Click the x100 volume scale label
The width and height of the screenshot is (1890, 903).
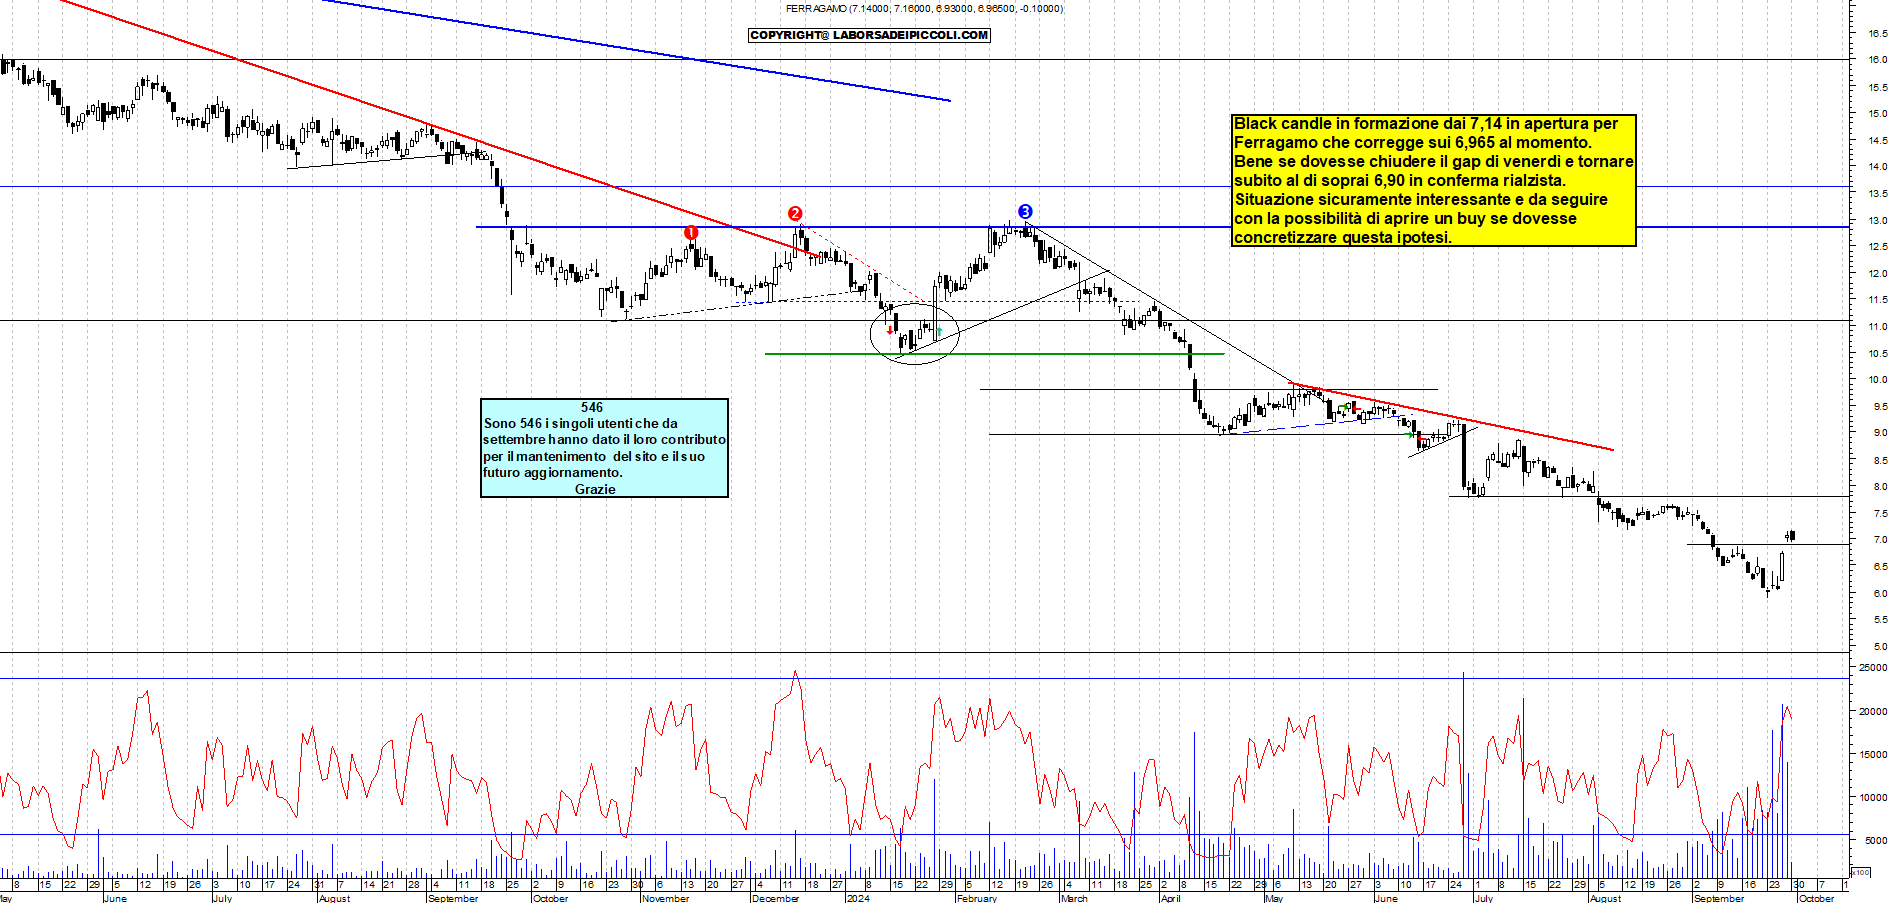[x=1860, y=872]
